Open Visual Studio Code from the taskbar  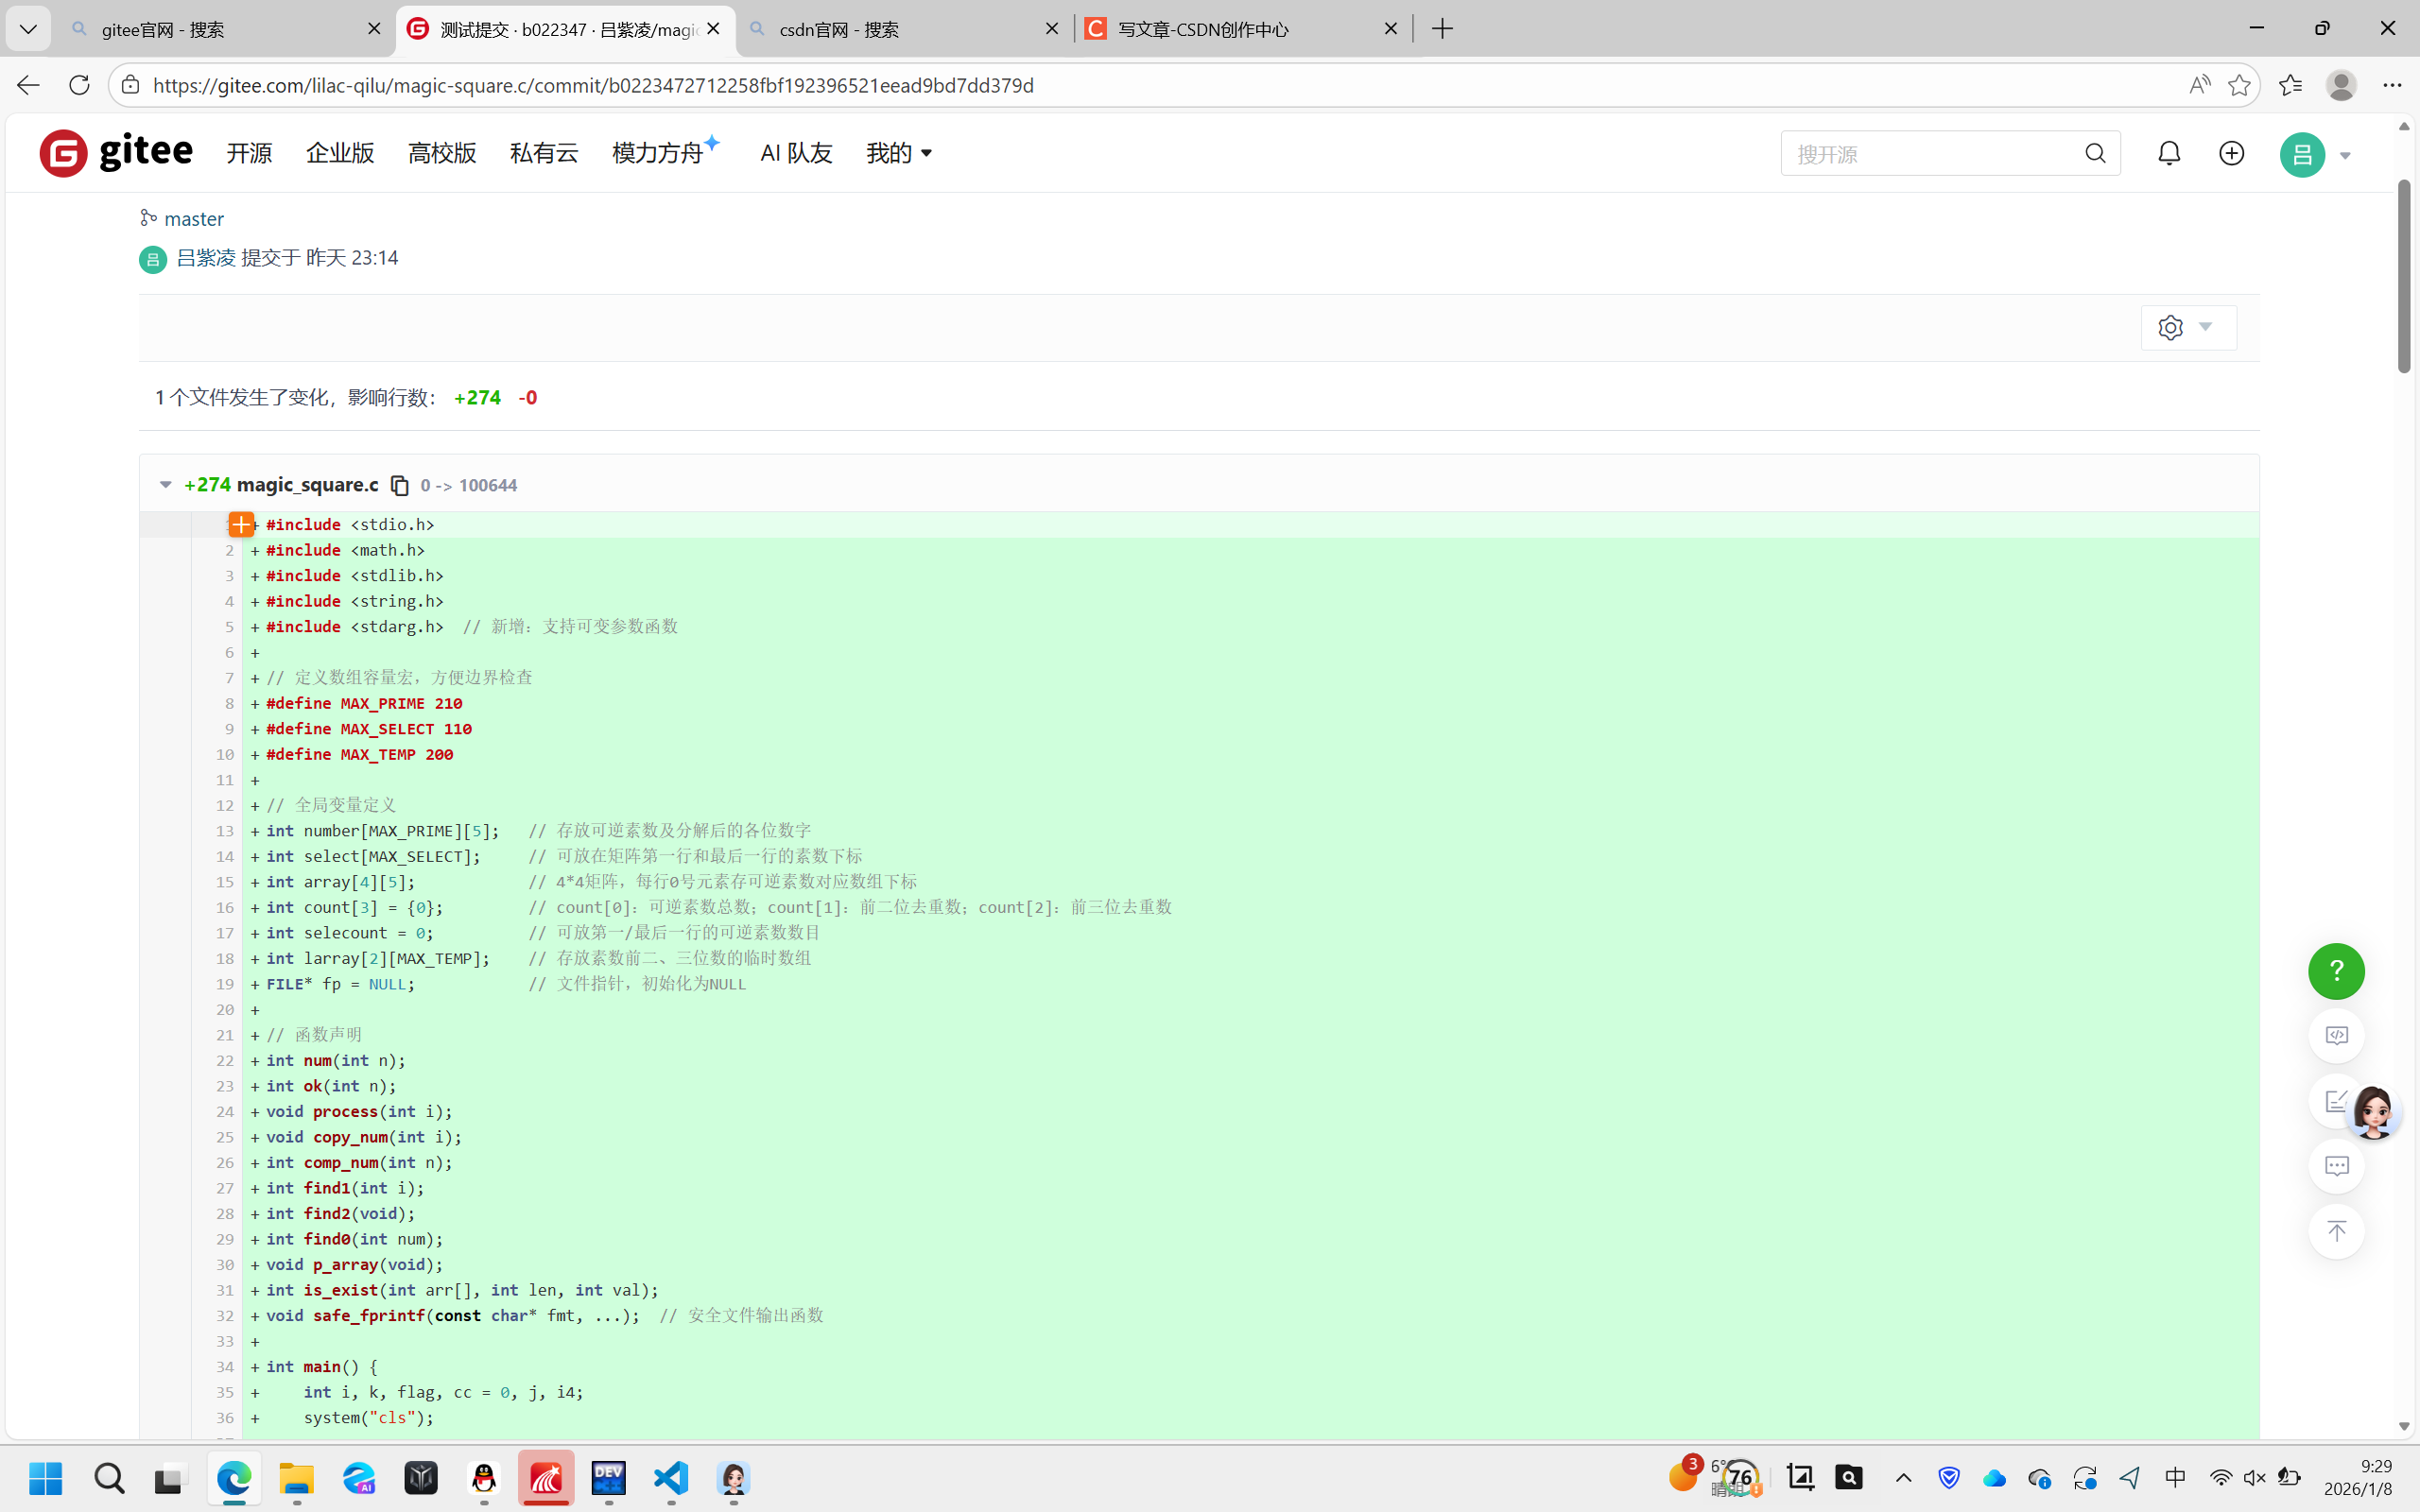coord(671,1478)
